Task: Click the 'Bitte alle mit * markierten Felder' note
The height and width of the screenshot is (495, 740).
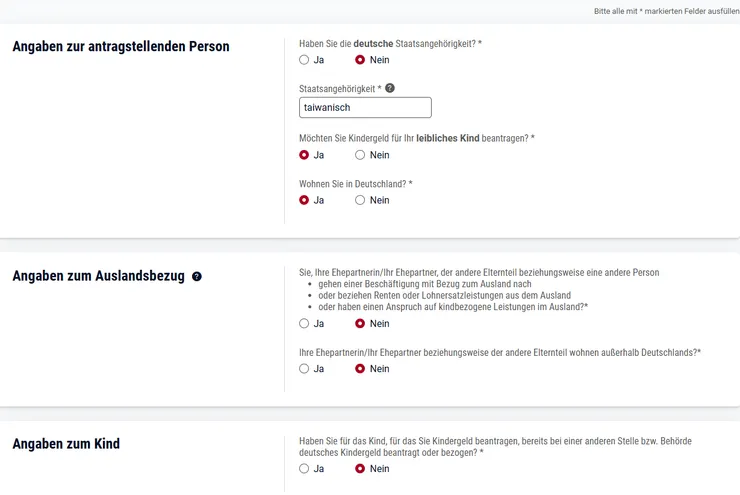Action: [x=665, y=11]
